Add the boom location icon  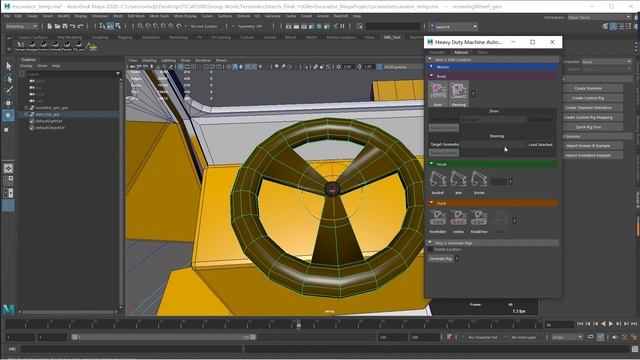[479, 182]
